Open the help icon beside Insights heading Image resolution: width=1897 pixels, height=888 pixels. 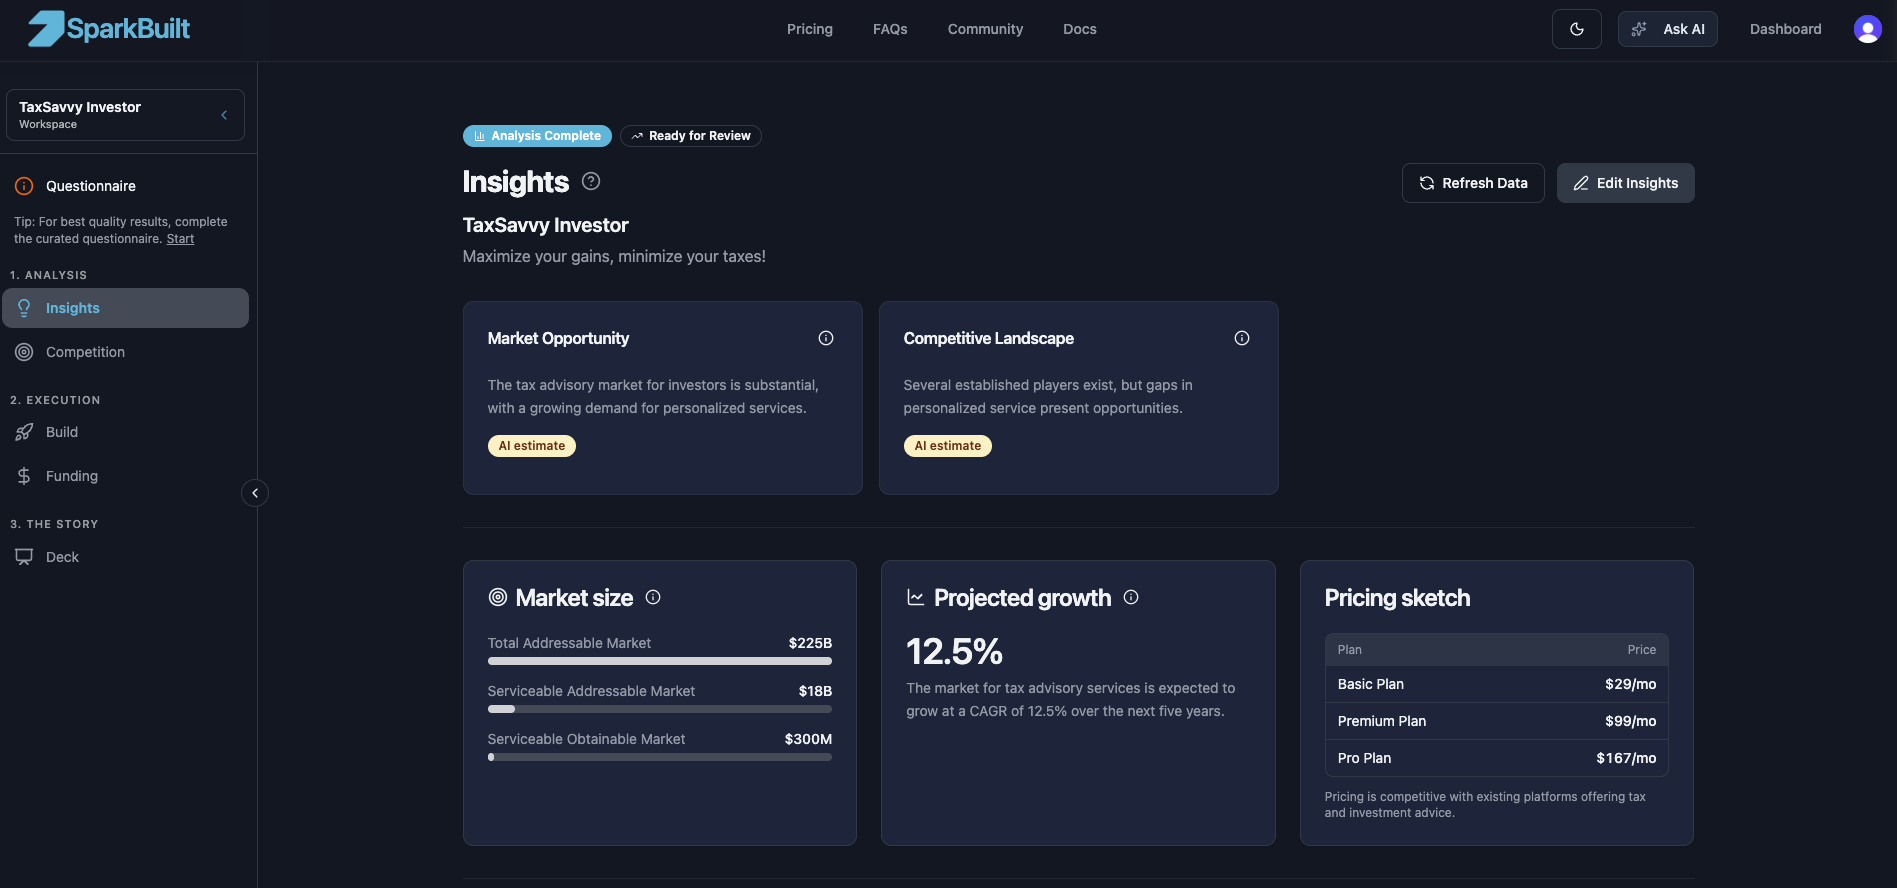[590, 181]
